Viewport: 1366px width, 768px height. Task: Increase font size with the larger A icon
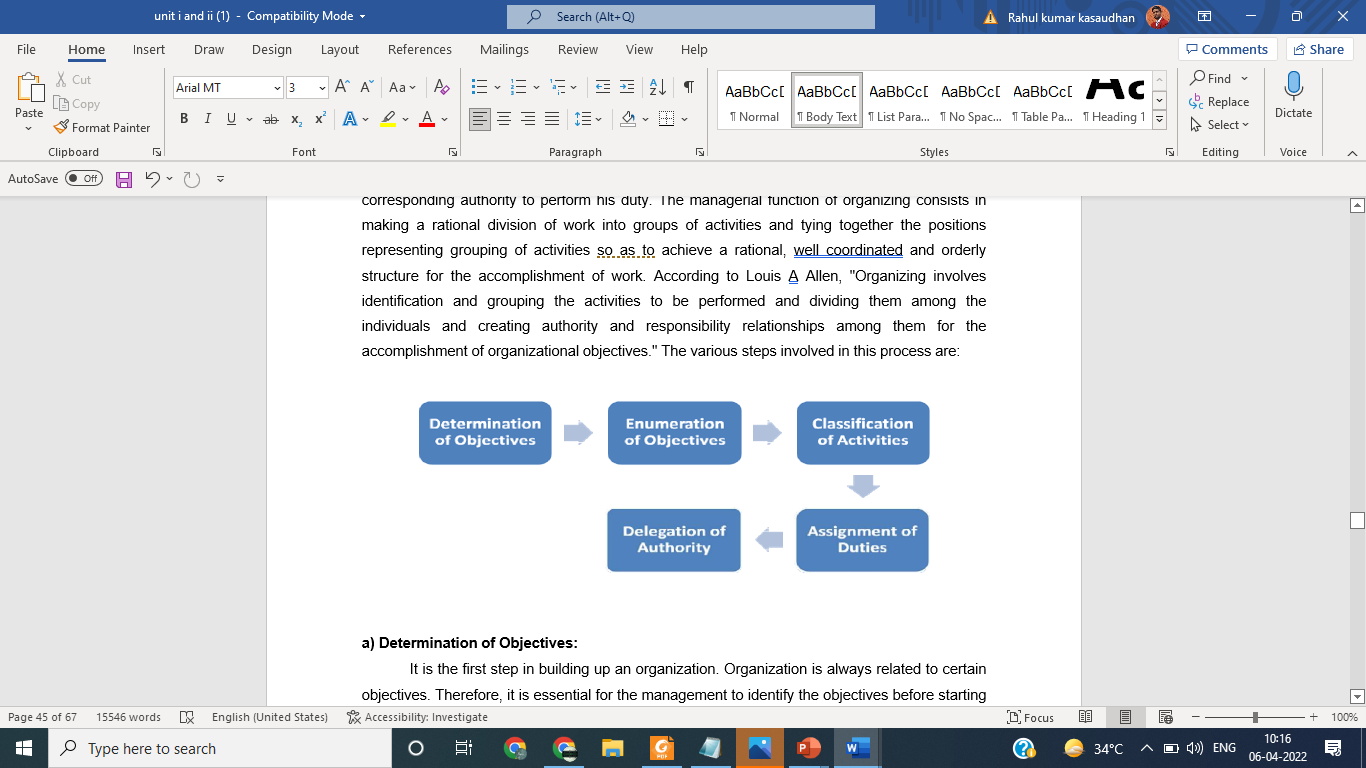click(x=342, y=87)
